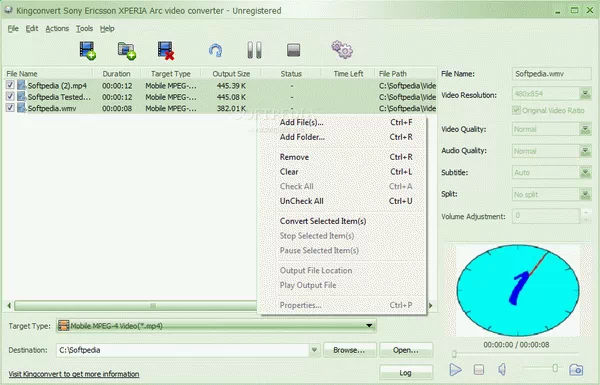The height and width of the screenshot is (385, 600).
Task: Select the Softpedia Tested... file row
Action: pyautogui.click(x=220, y=97)
